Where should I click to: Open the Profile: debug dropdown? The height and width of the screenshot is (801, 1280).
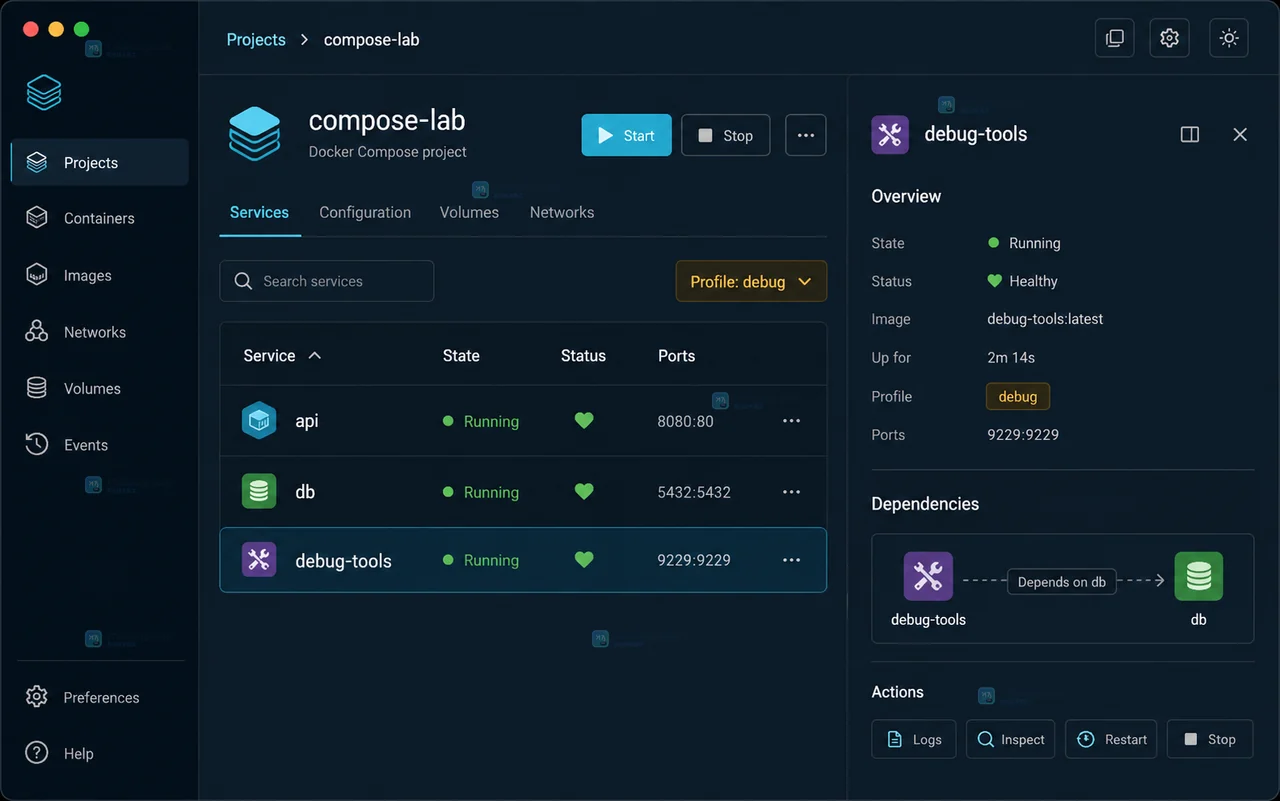tap(751, 281)
